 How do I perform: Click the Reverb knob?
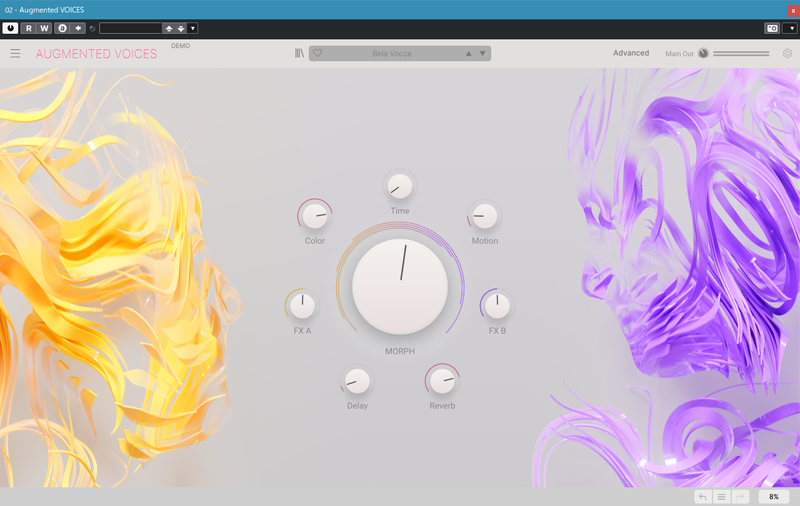(442, 381)
